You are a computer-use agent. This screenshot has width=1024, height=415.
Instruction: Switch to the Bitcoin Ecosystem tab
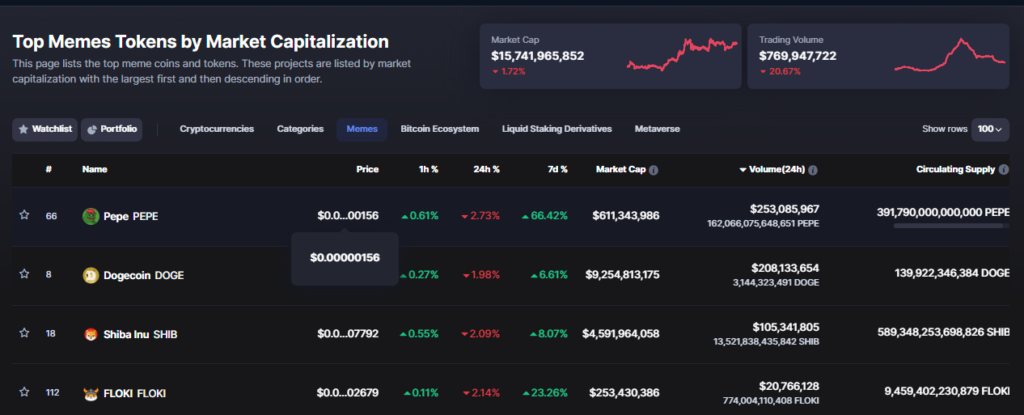[x=439, y=129]
